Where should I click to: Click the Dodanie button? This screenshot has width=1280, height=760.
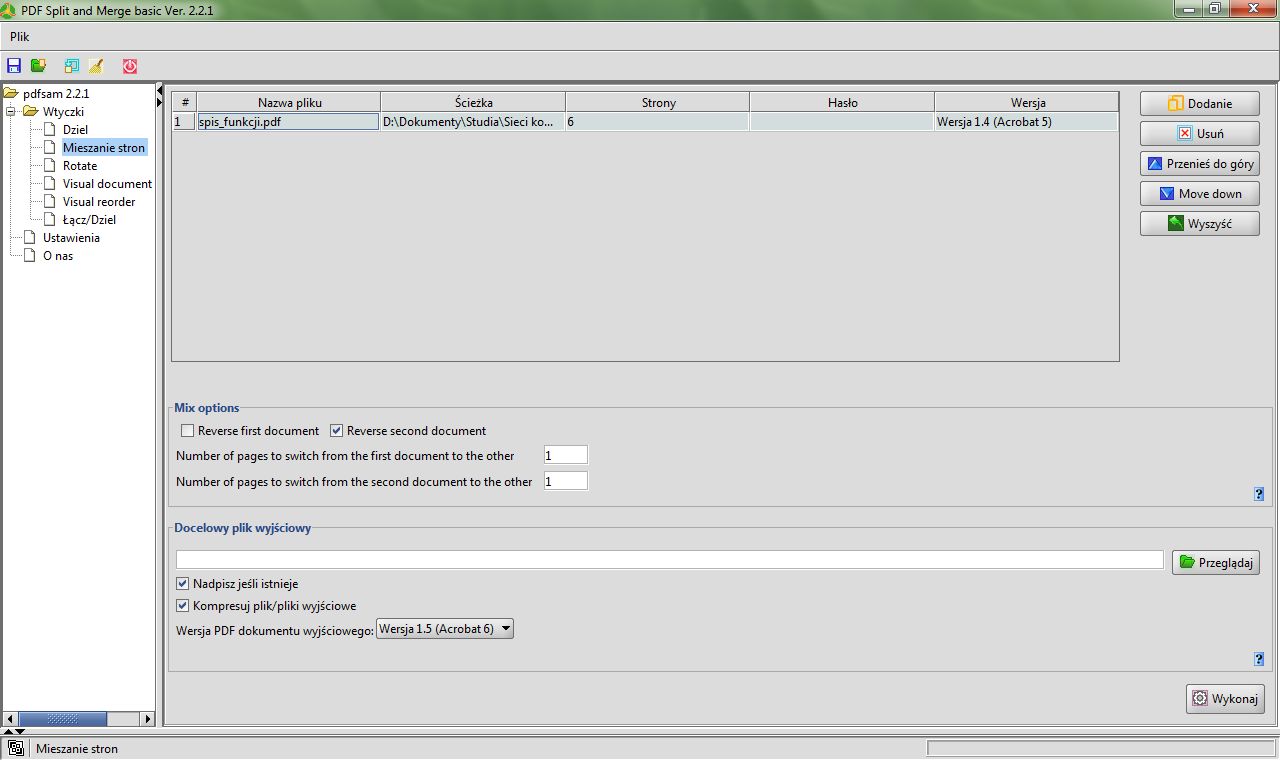coord(1199,103)
